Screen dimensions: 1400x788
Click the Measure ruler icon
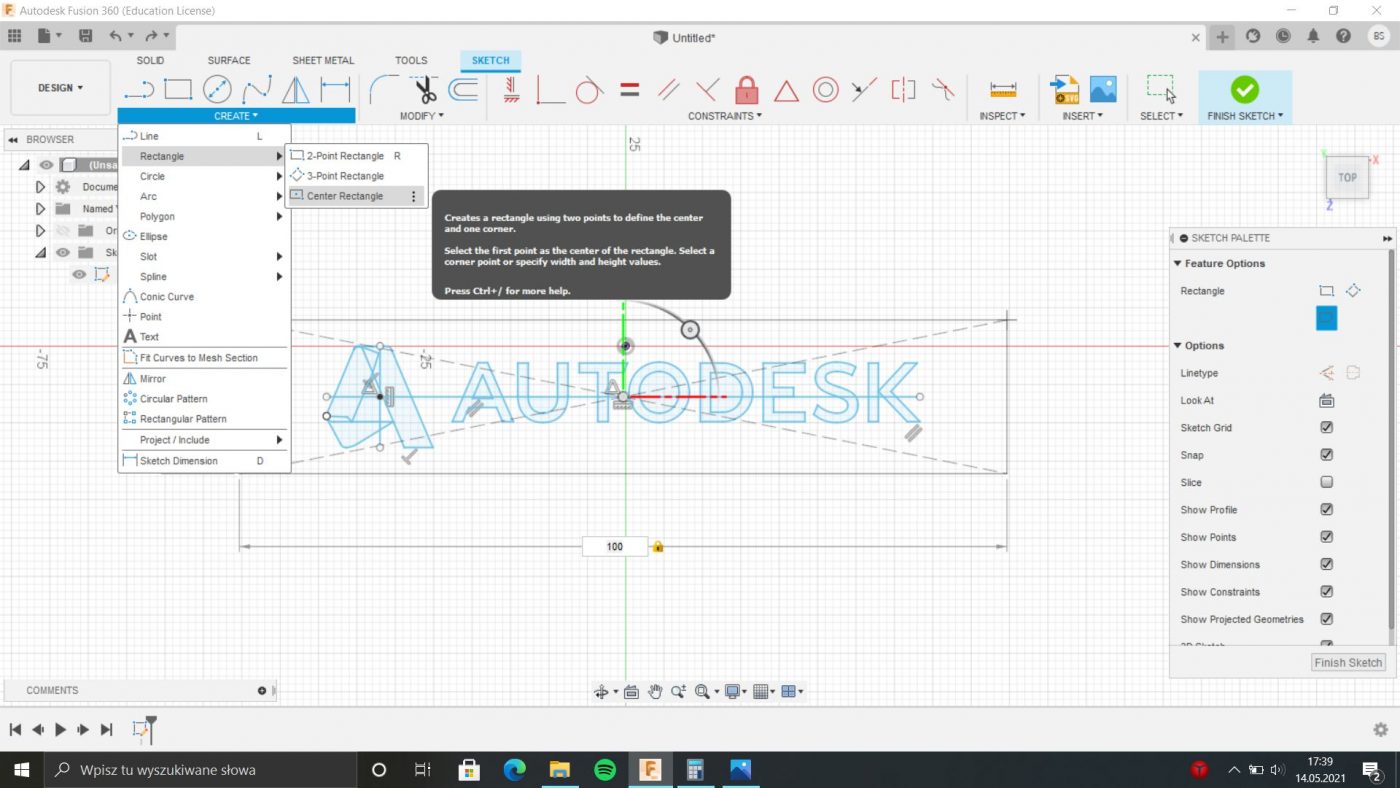point(1003,90)
